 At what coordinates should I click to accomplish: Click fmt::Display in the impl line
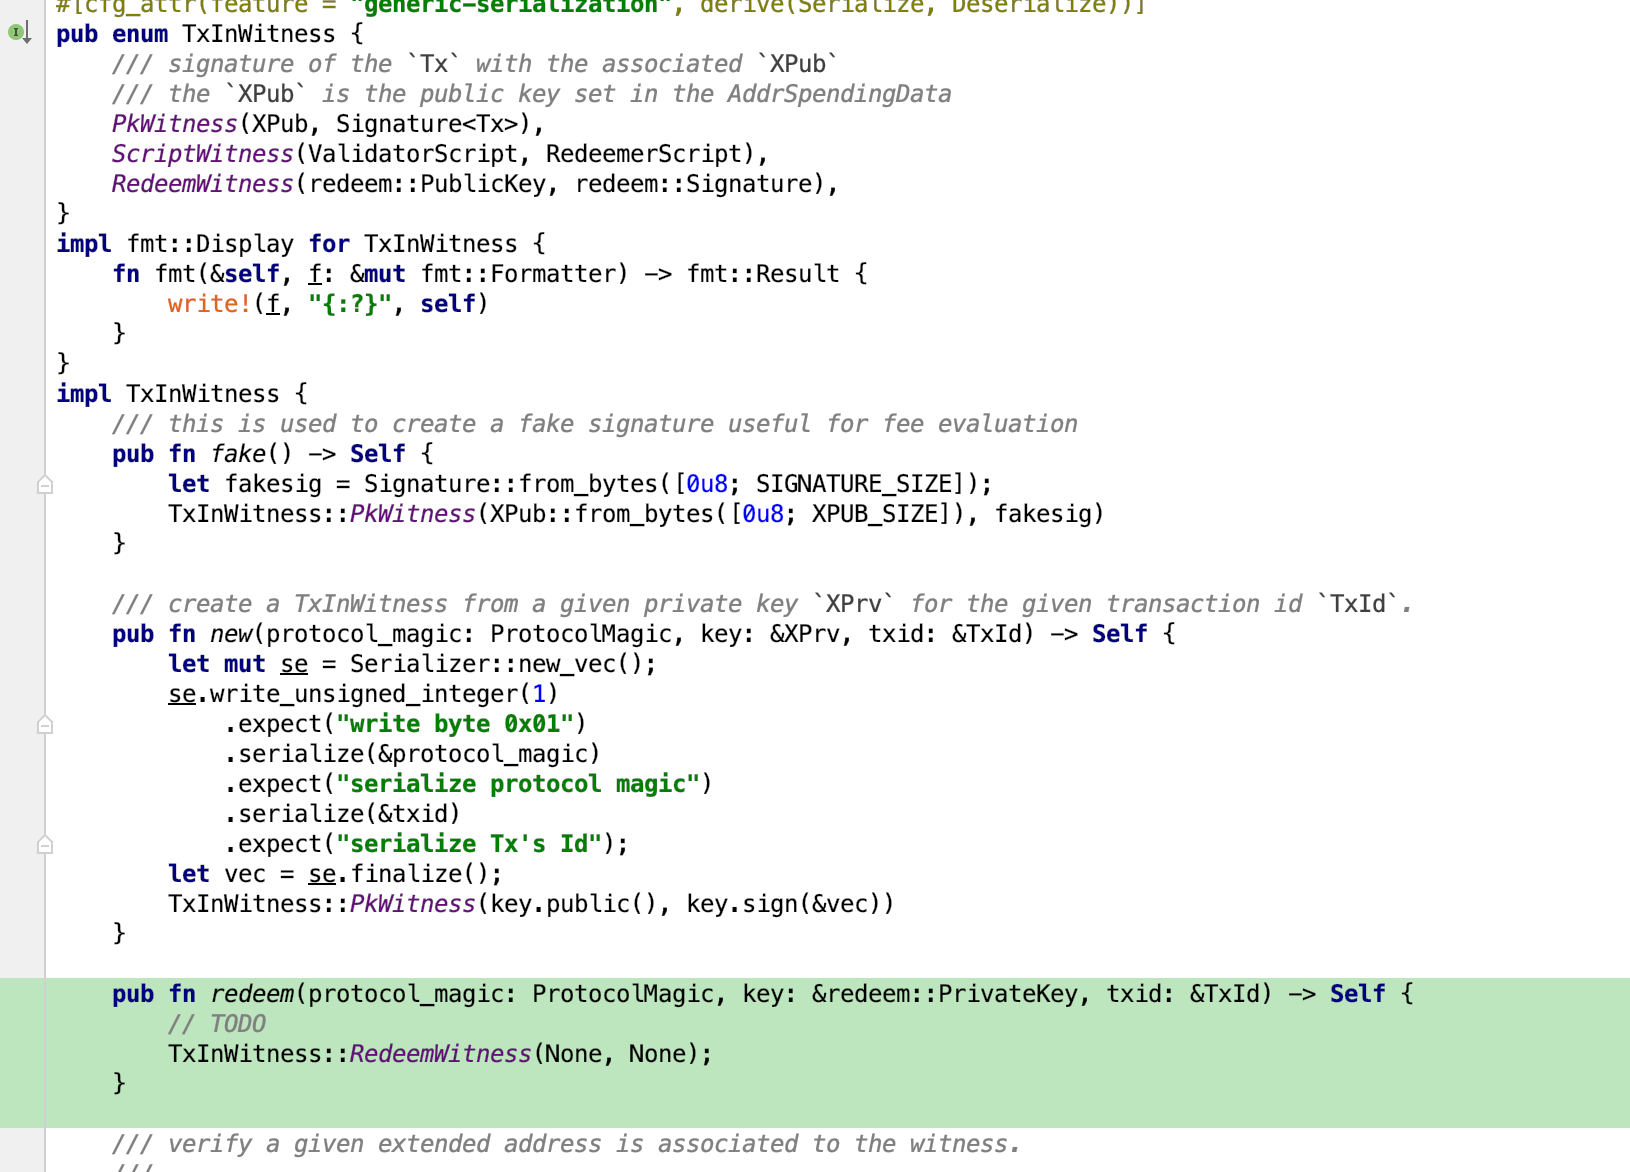click(x=210, y=244)
